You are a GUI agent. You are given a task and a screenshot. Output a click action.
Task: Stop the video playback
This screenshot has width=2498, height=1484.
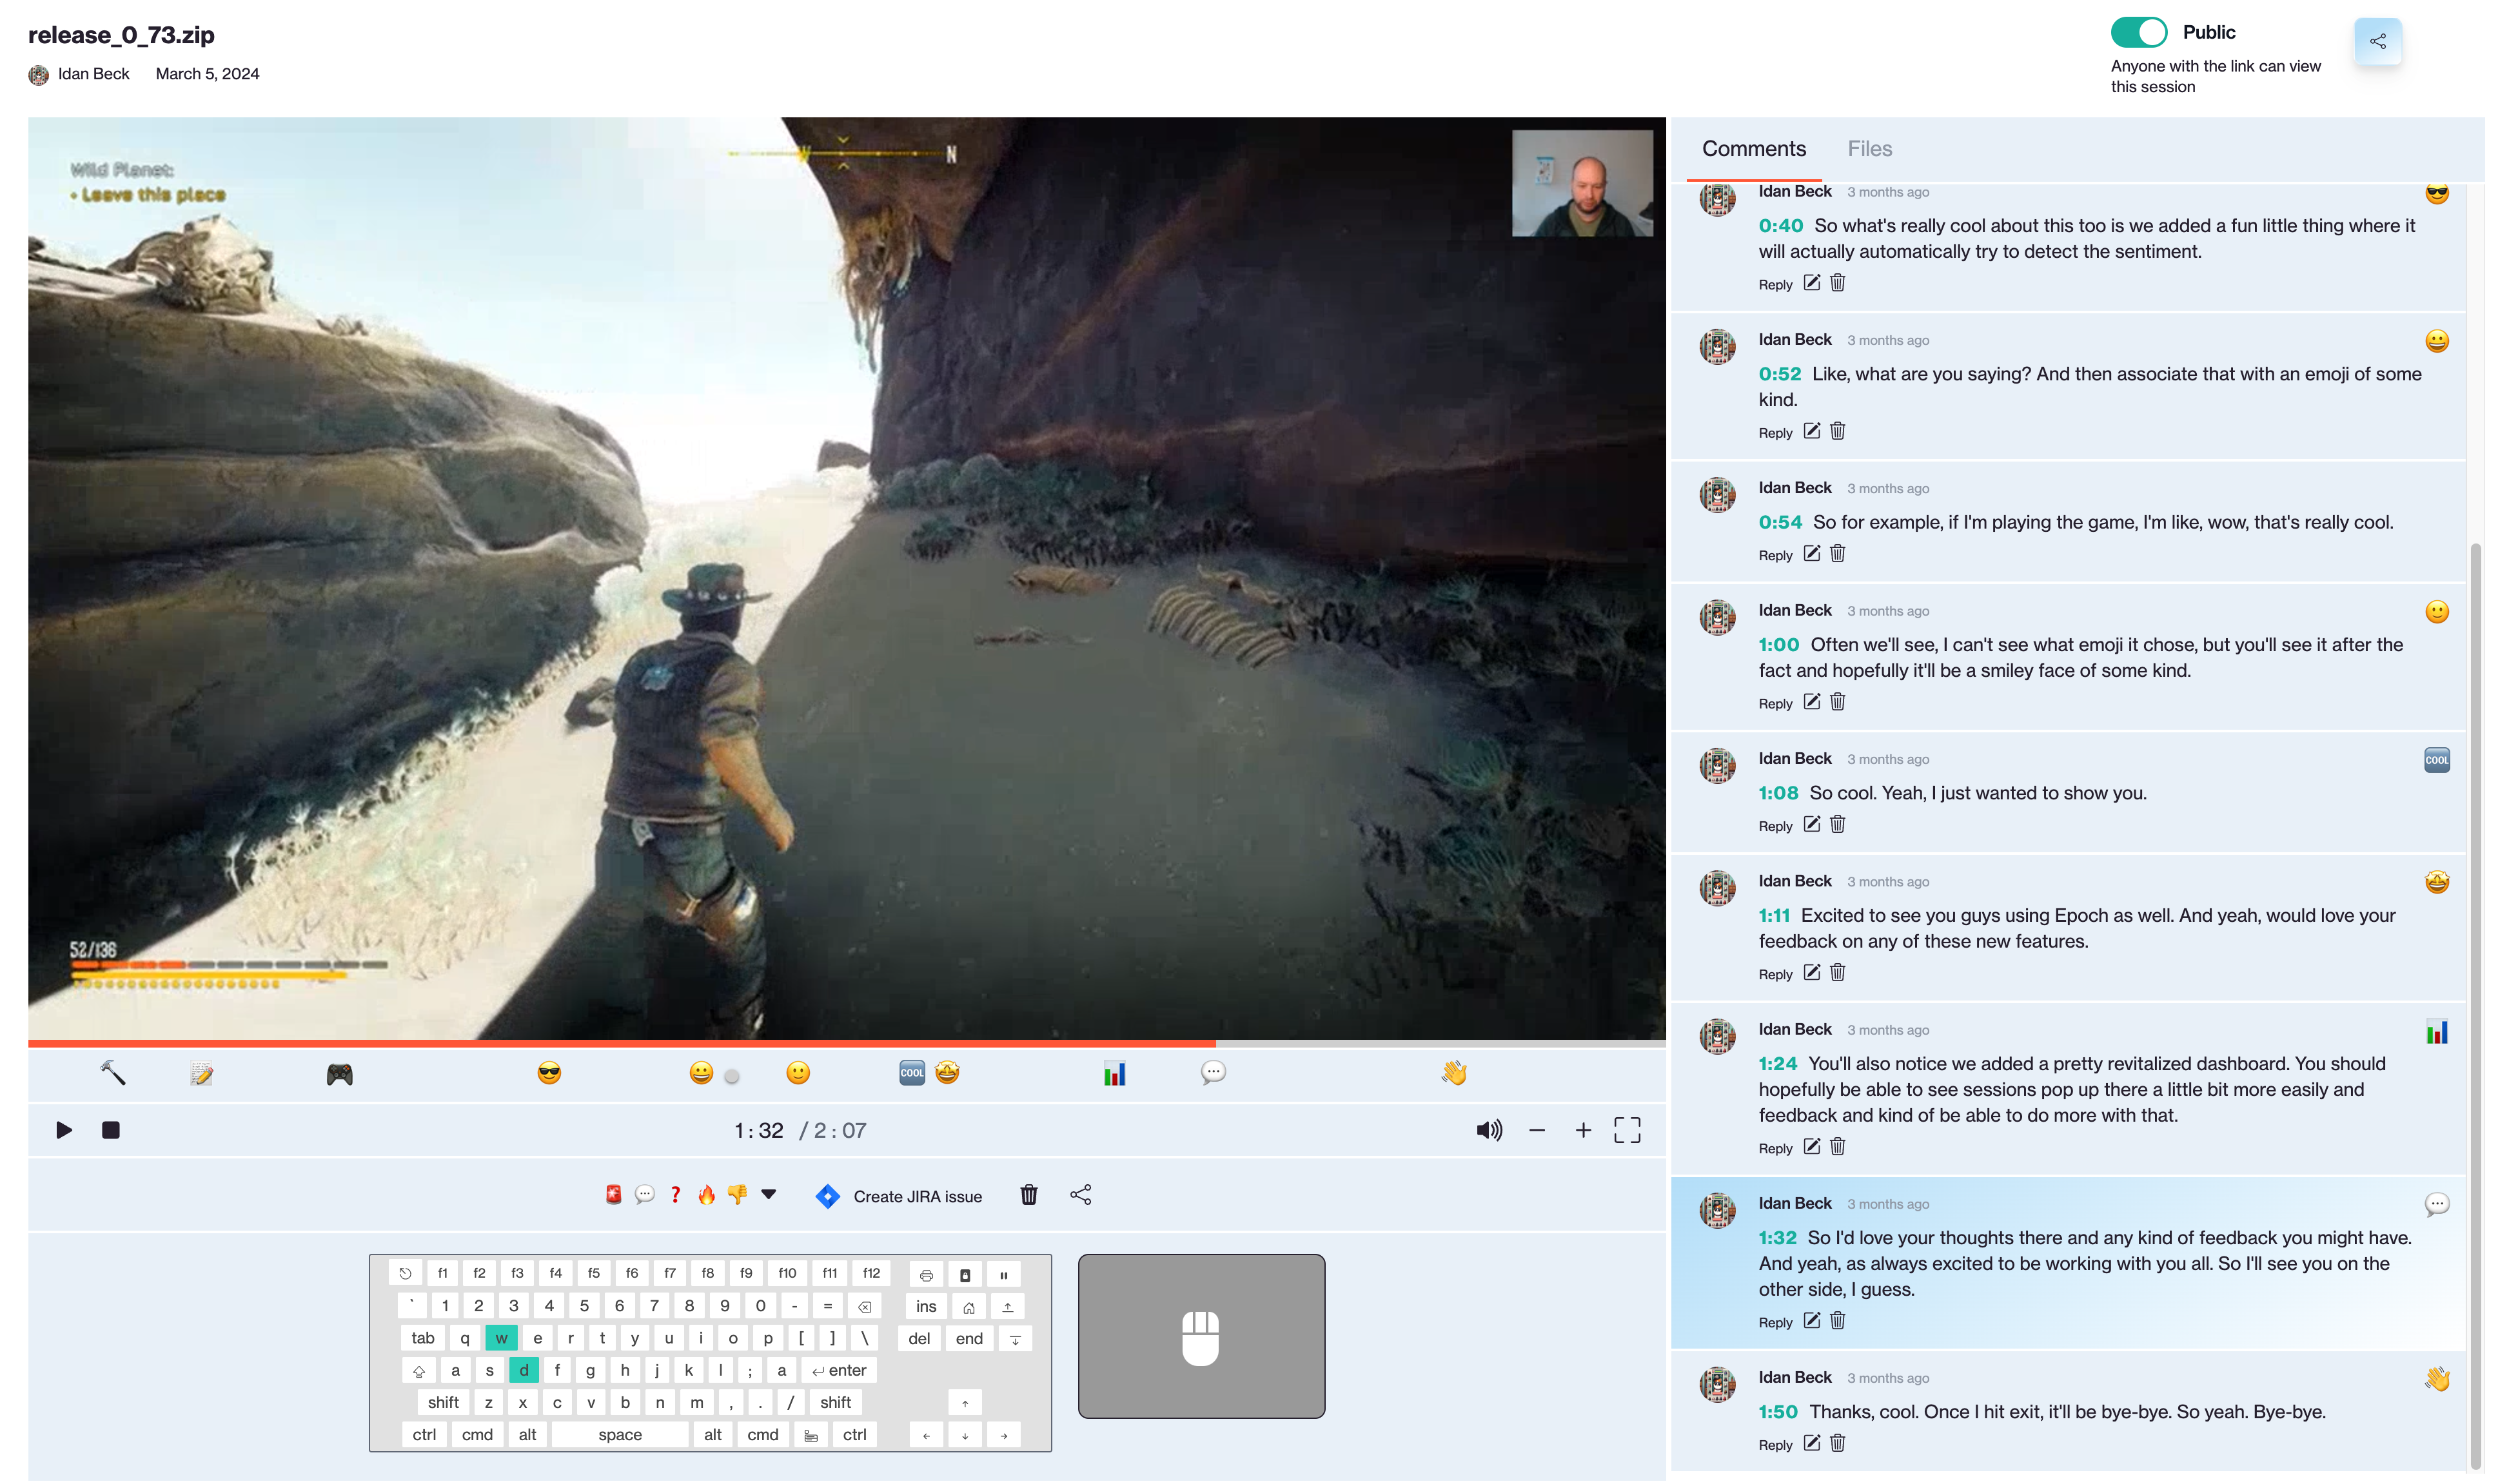(110, 1129)
